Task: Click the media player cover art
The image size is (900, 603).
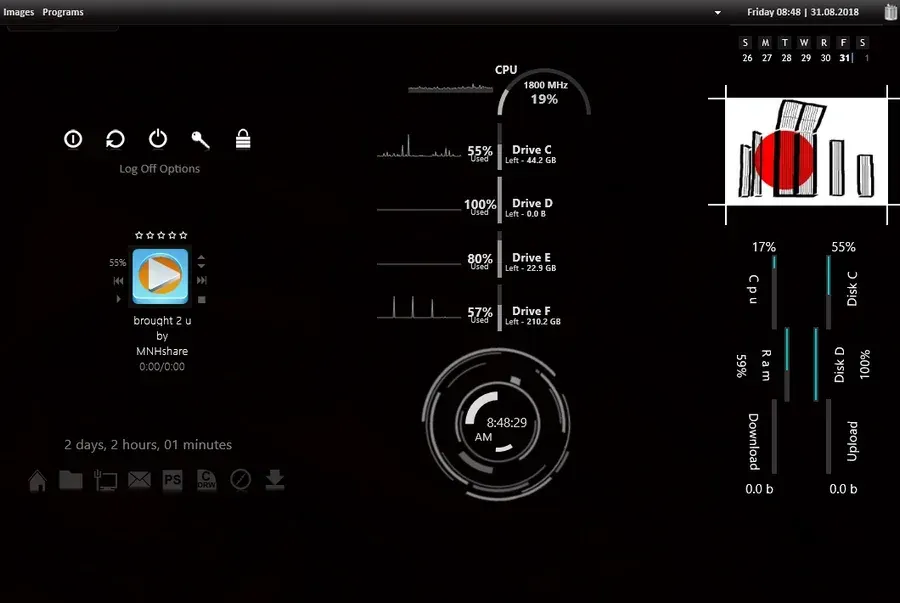Action: (160, 276)
